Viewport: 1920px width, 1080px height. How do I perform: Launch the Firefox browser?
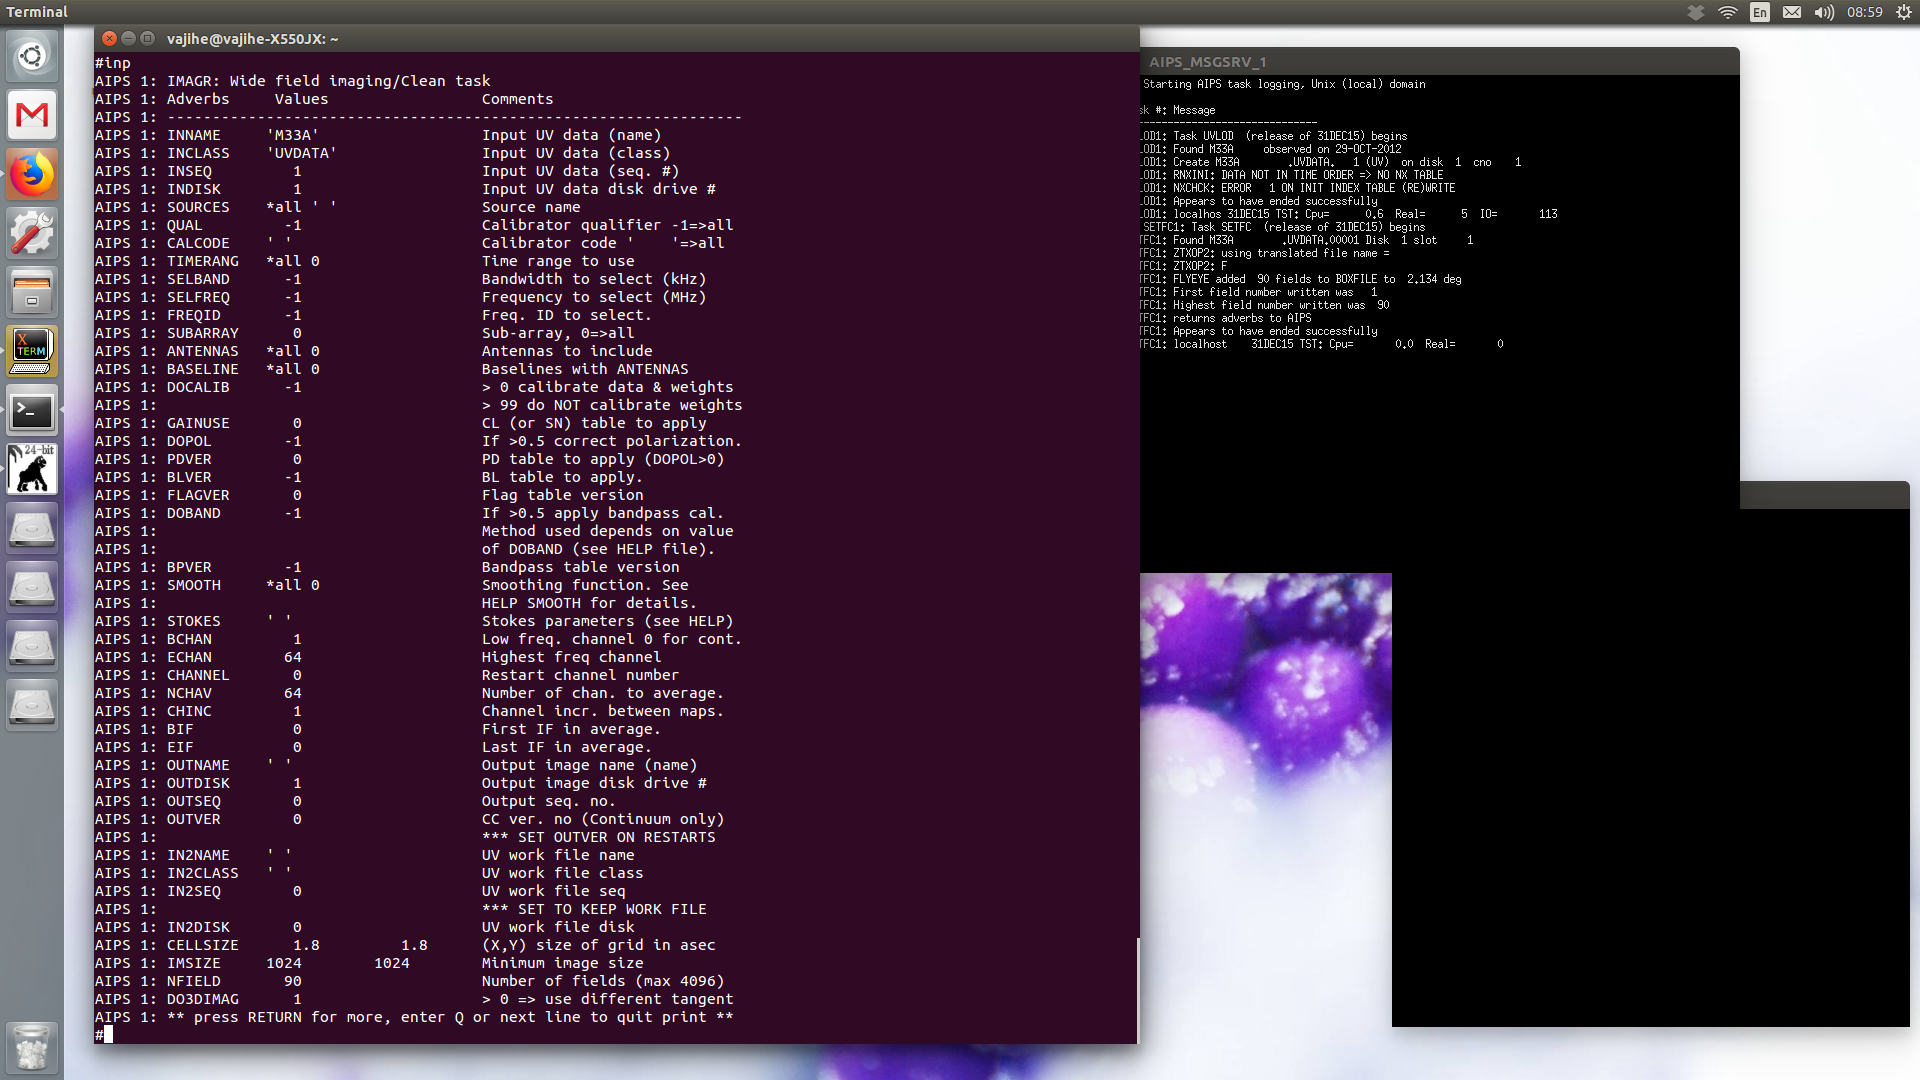[32, 174]
